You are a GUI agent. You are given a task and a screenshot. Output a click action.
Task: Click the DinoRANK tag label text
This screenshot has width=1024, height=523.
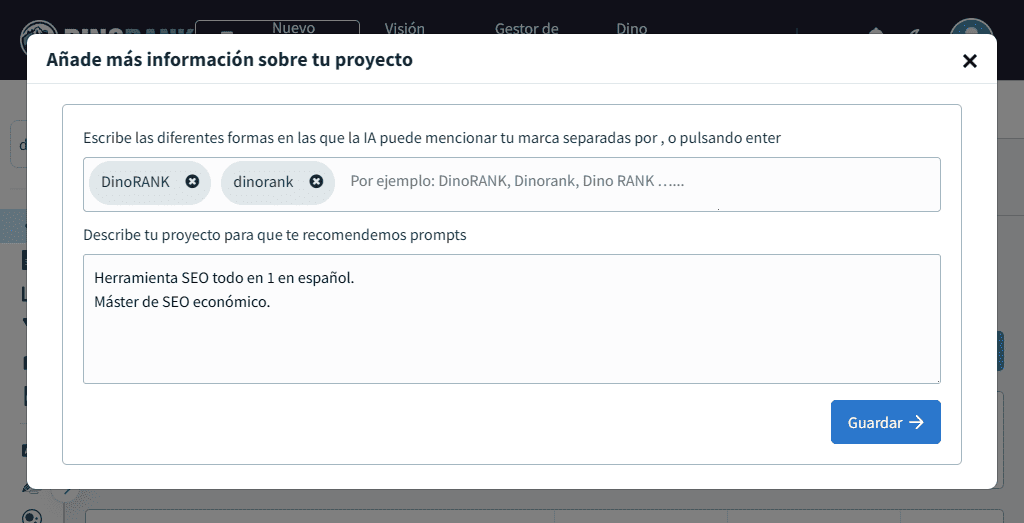pos(135,182)
